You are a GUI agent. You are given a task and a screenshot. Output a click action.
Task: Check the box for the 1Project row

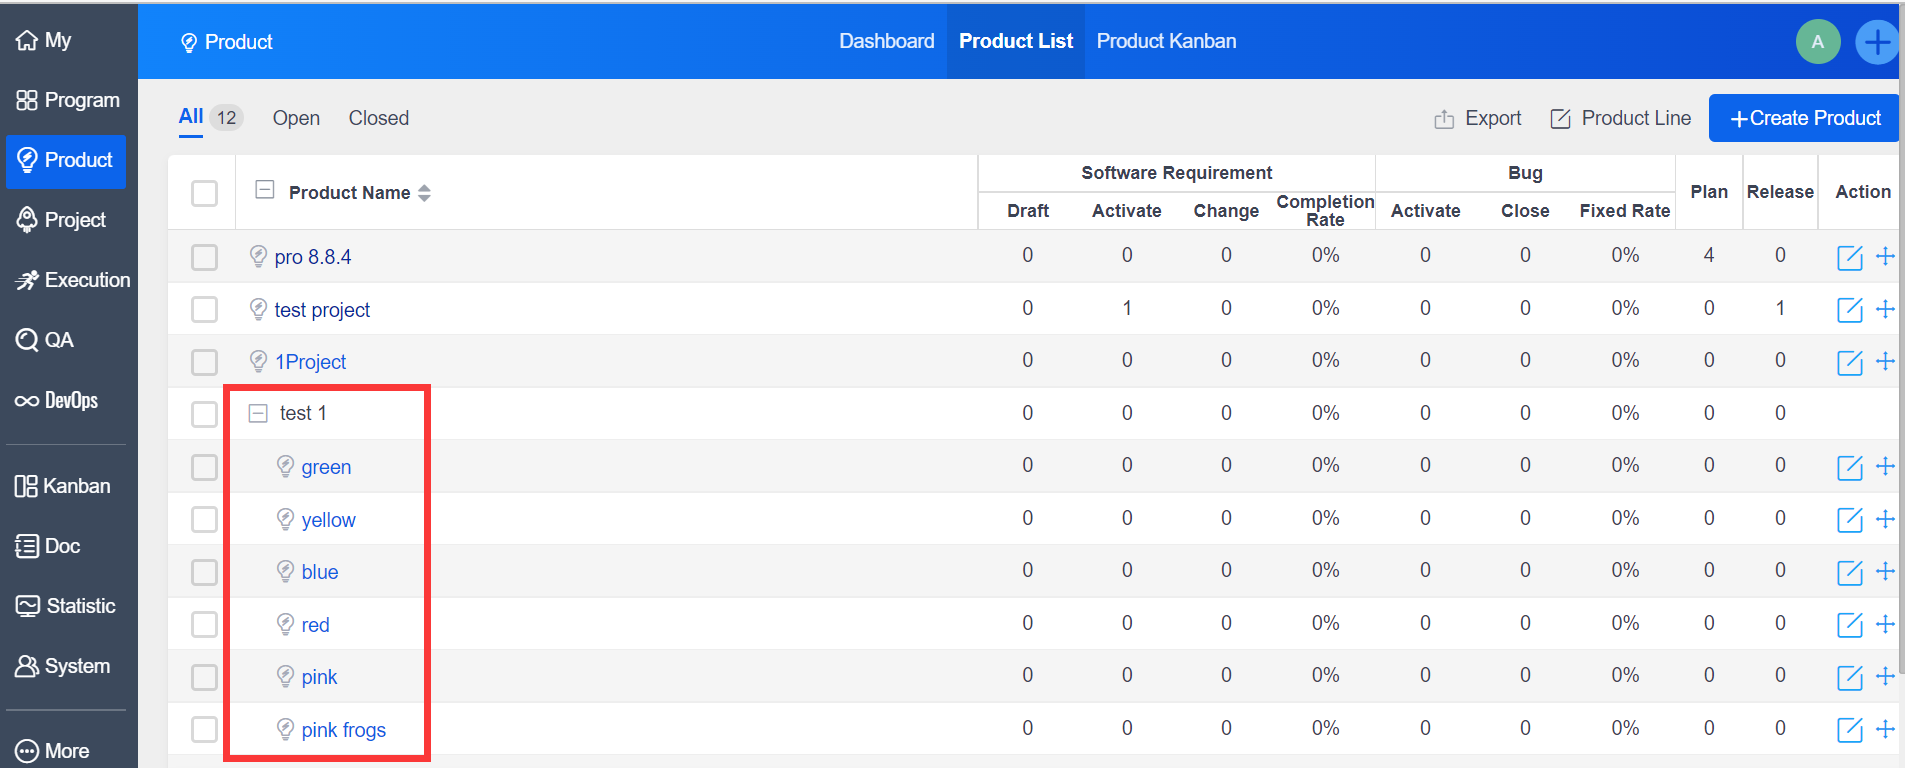(204, 362)
